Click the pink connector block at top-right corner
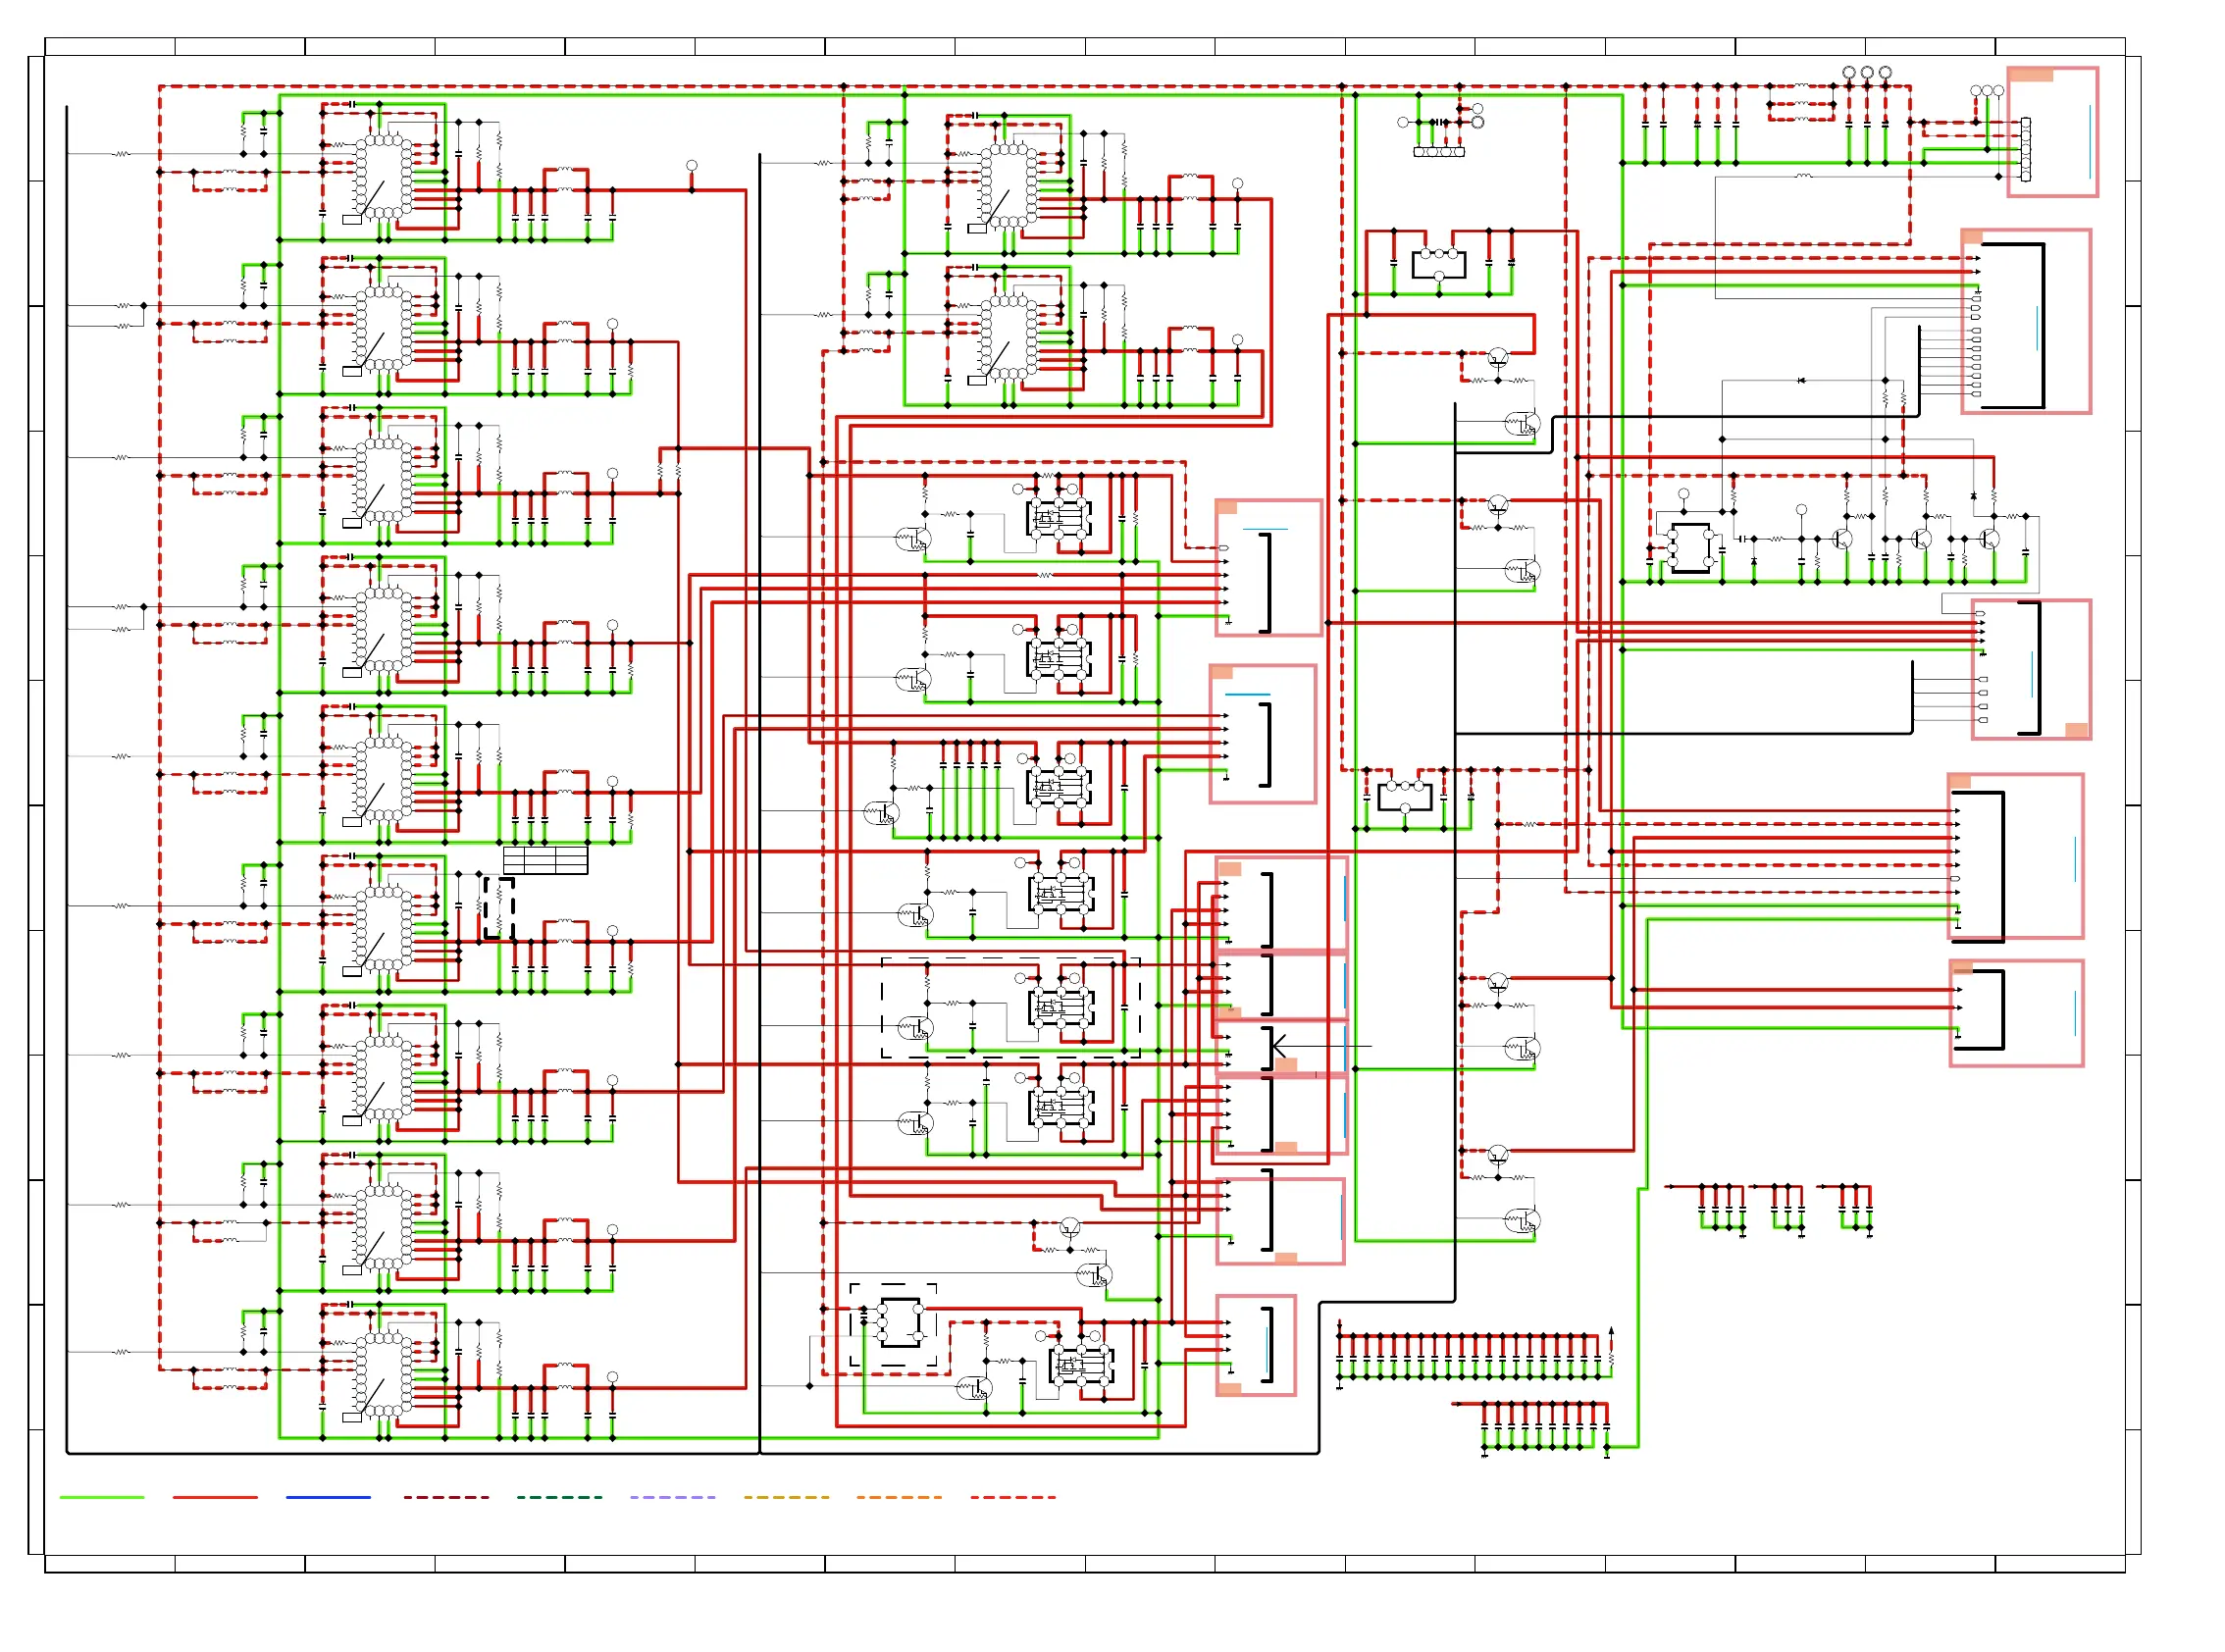Screen dimensions: 2225x1652 coord(2052,132)
